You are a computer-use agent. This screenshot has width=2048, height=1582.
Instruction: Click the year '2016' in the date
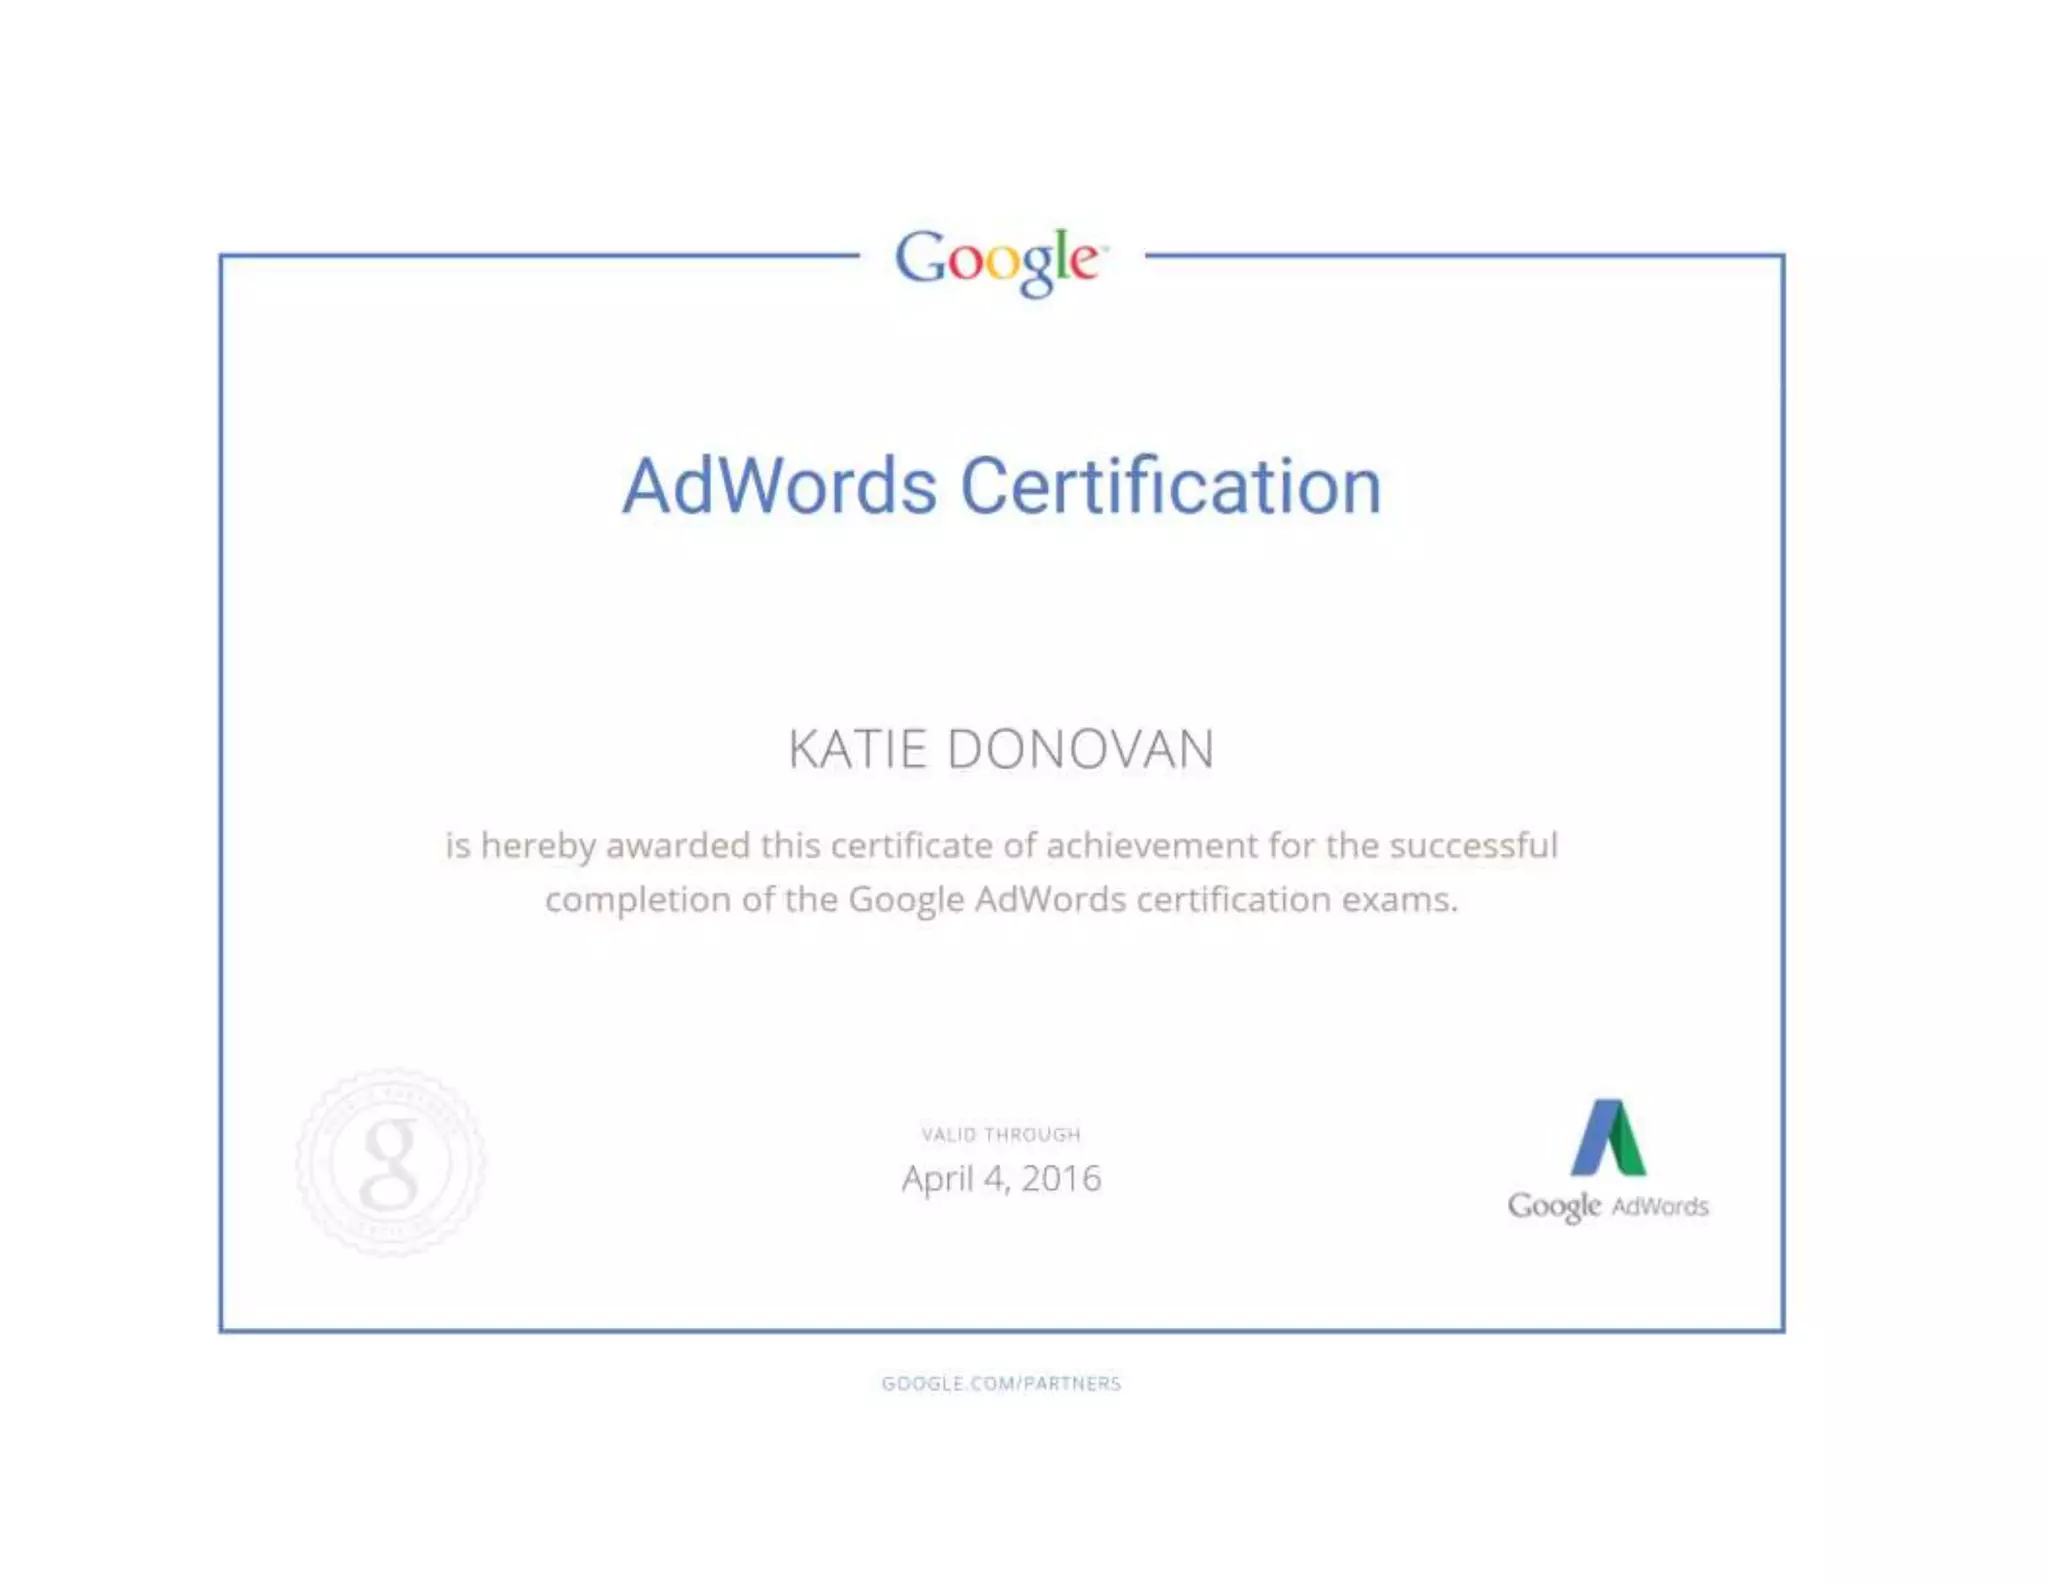point(1061,1179)
